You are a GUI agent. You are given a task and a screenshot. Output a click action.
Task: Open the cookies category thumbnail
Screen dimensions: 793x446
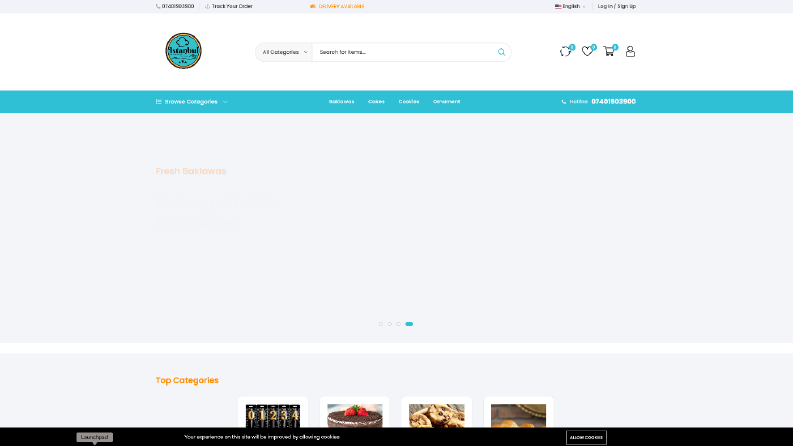[437, 416]
